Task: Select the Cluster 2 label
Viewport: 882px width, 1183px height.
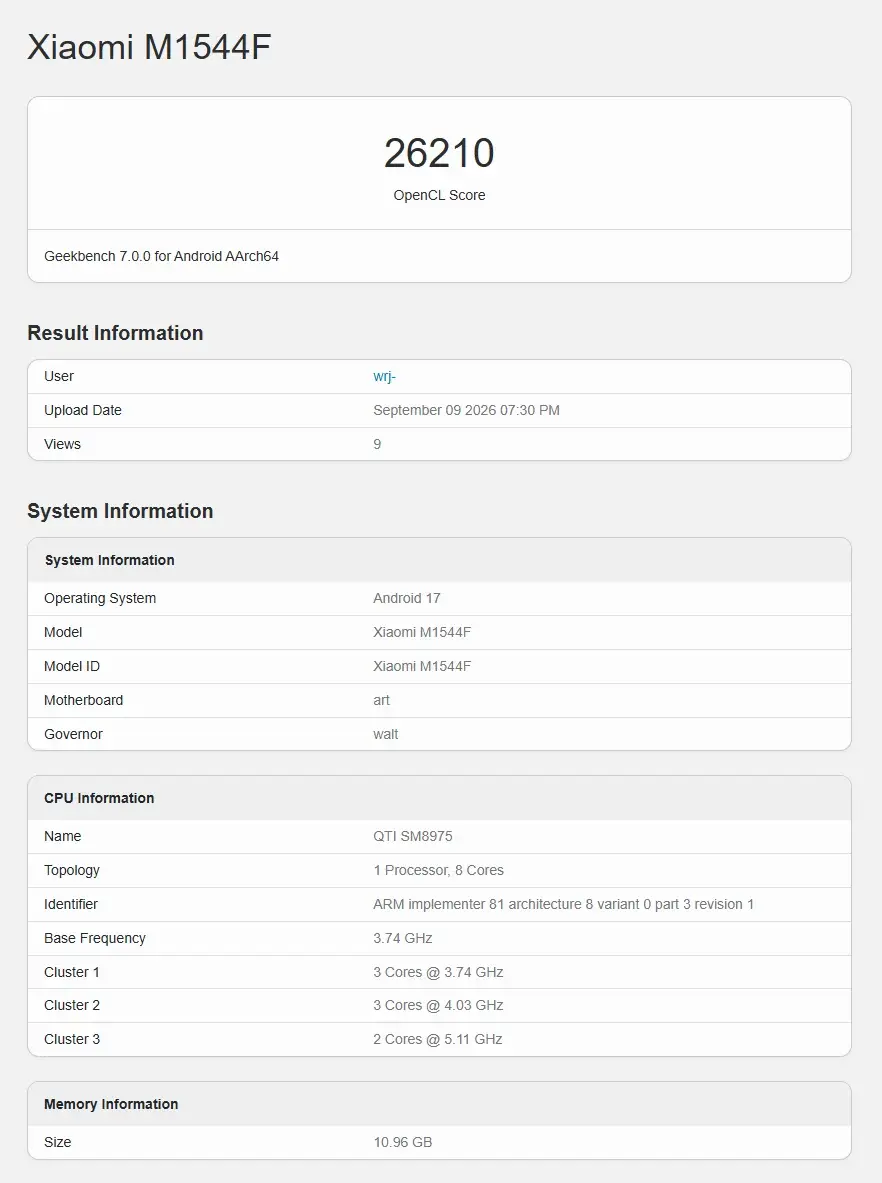Action: tap(72, 1005)
